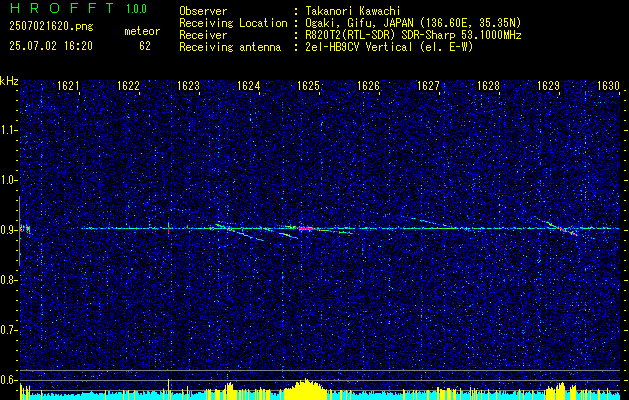This screenshot has width=629, height=400.
Task: Click the kHz axis unit label
Action: click(9, 81)
